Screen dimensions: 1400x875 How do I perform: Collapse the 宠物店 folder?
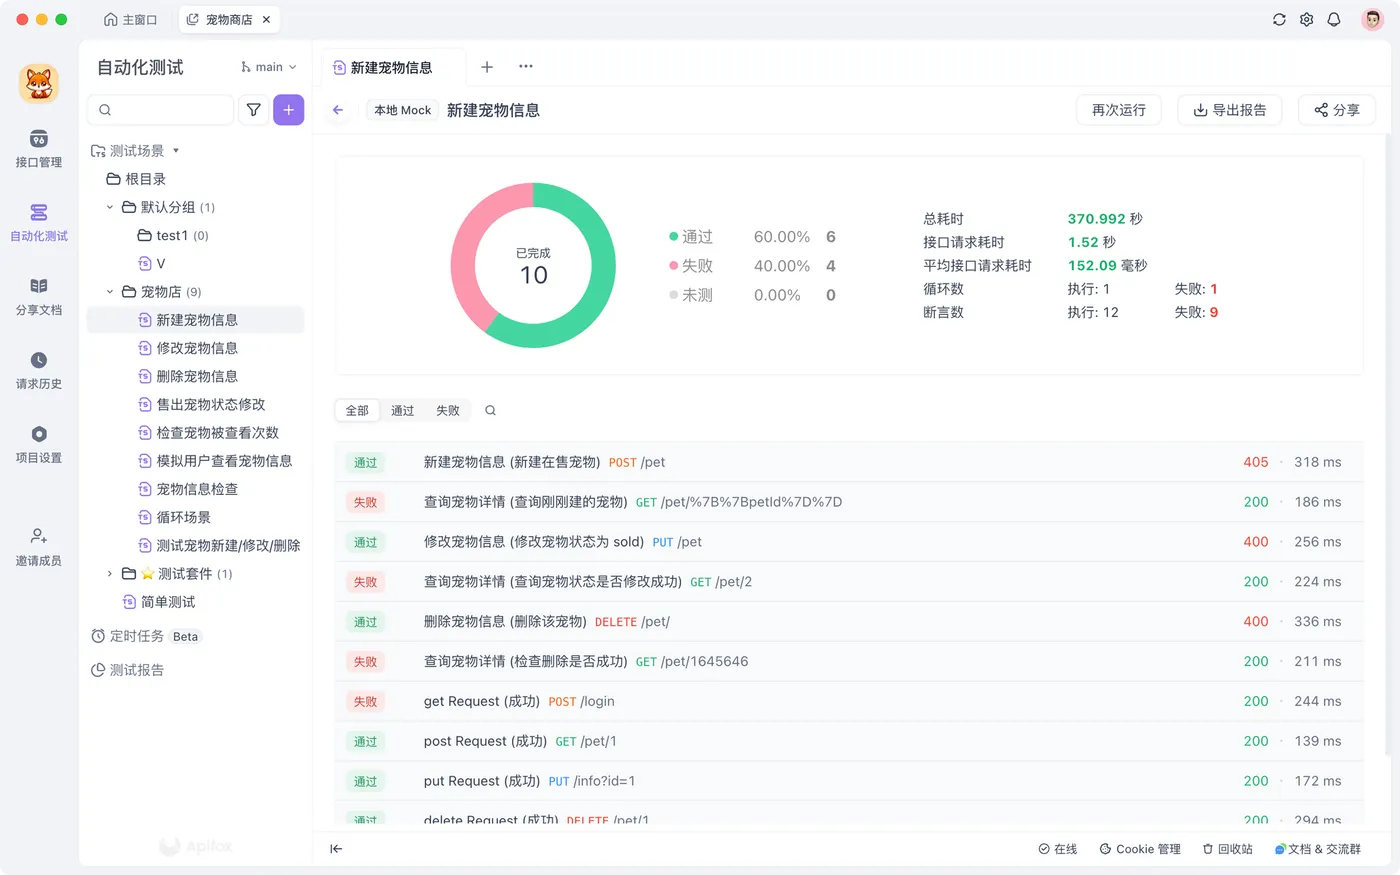pyautogui.click(x=110, y=292)
